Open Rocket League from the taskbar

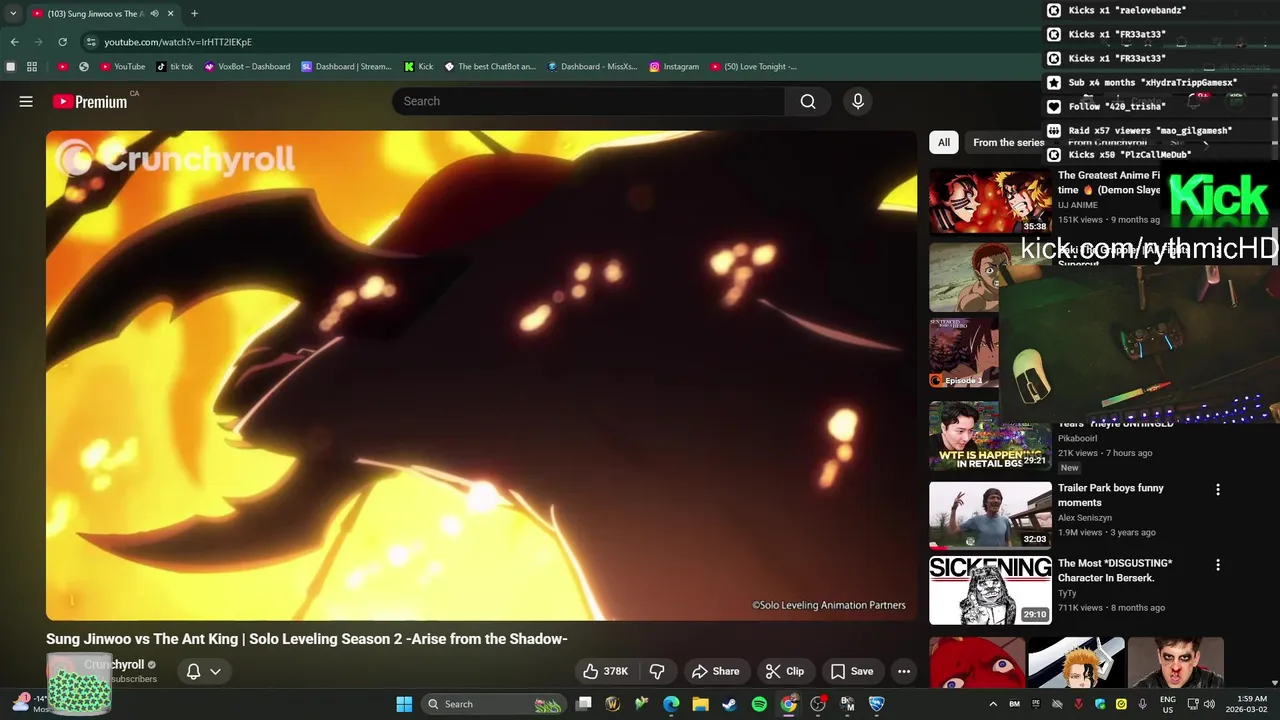[877, 704]
